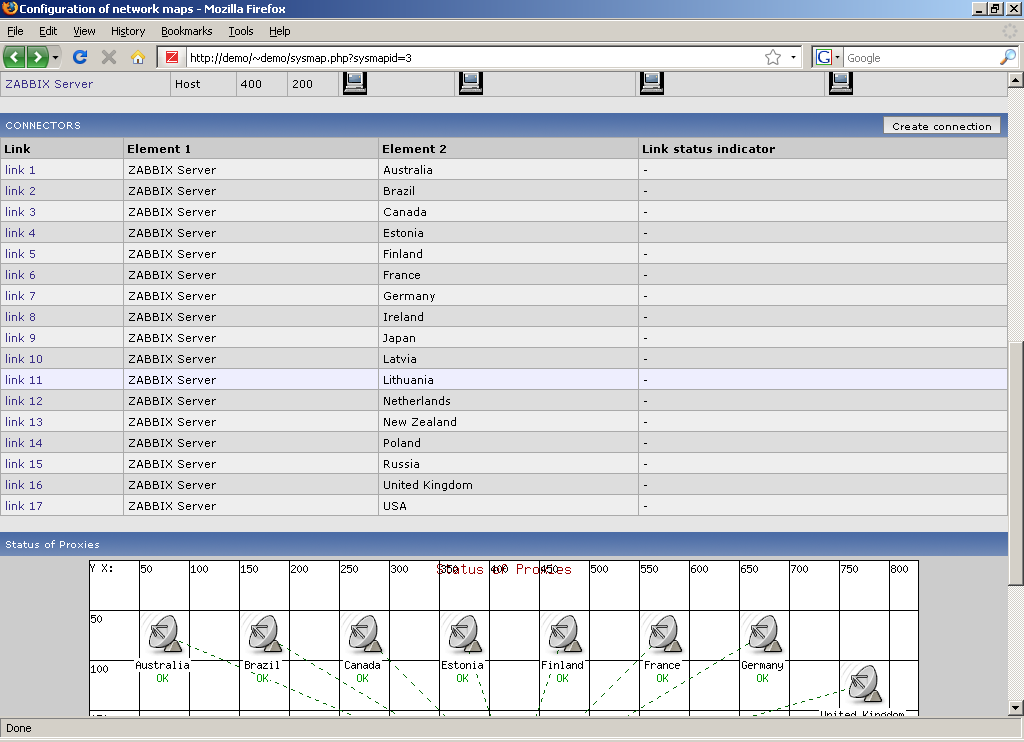This screenshot has width=1024, height=742.
Task: Click the page scrollbar up arrow
Action: pos(1016,80)
